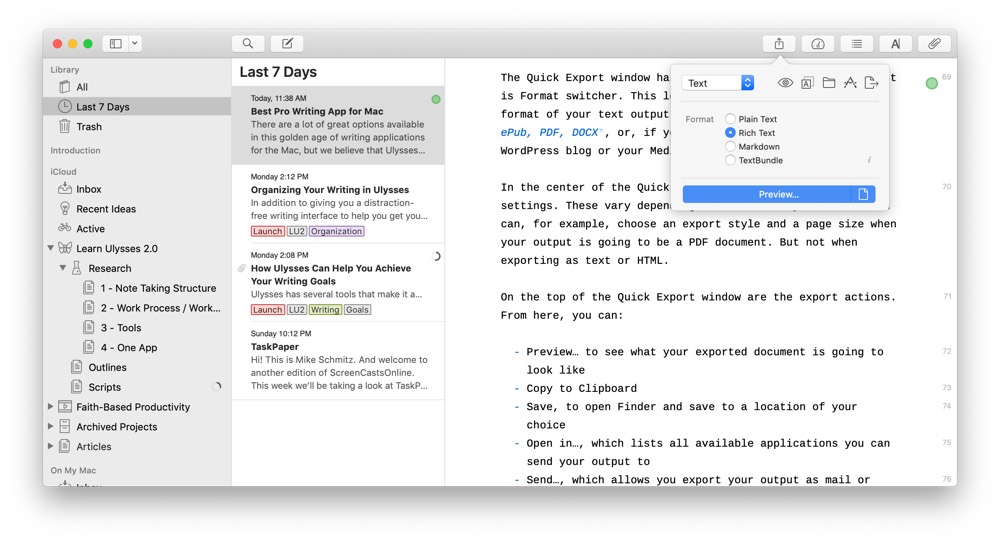Viewport: 1000px width, 543px height.
Task: Click the Open in app icon in popover
Action: click(850, 83)
